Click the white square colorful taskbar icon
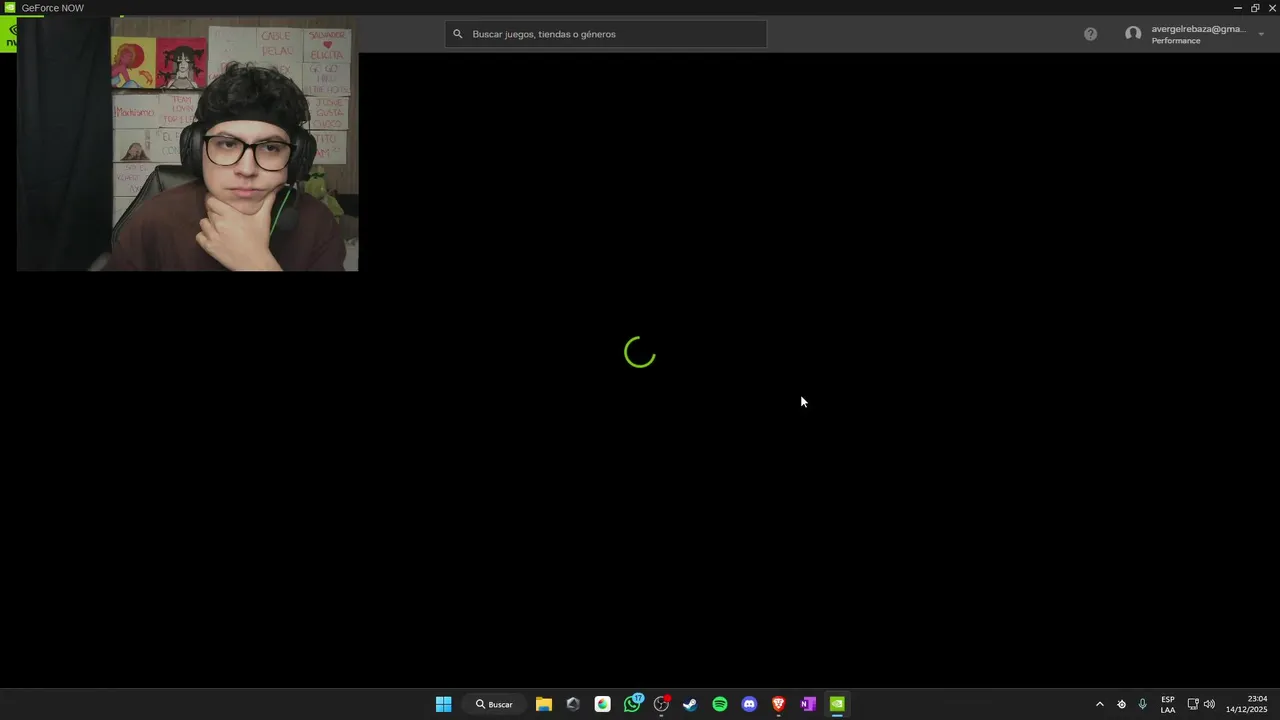Screen dimensions: 1280x720 click(602, 704)
